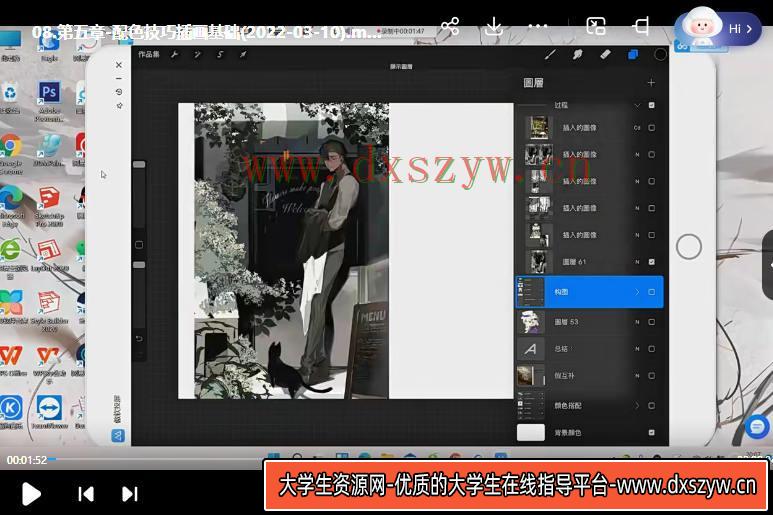Select the 背景颜色 background layer row
The height and width of the screenshot is (515, 773).
click(589, 432)
